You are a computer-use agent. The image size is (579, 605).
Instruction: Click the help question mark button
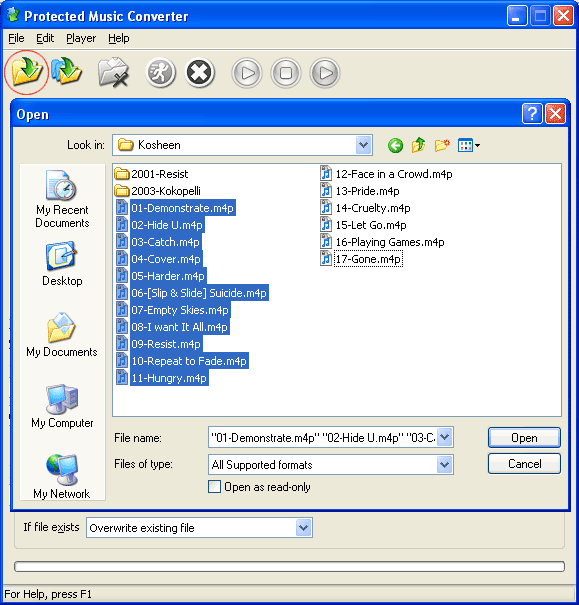pos(532,114)
